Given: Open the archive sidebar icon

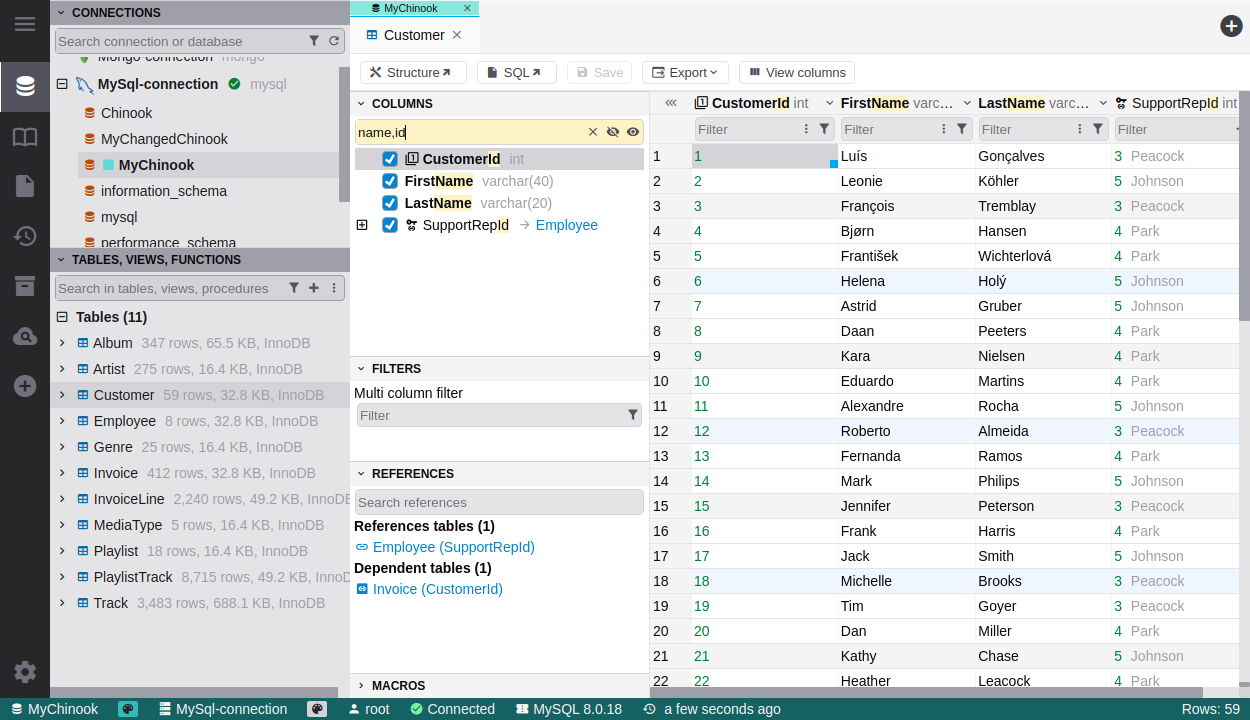Looking at the screenshot, I should tap(25, 286).
